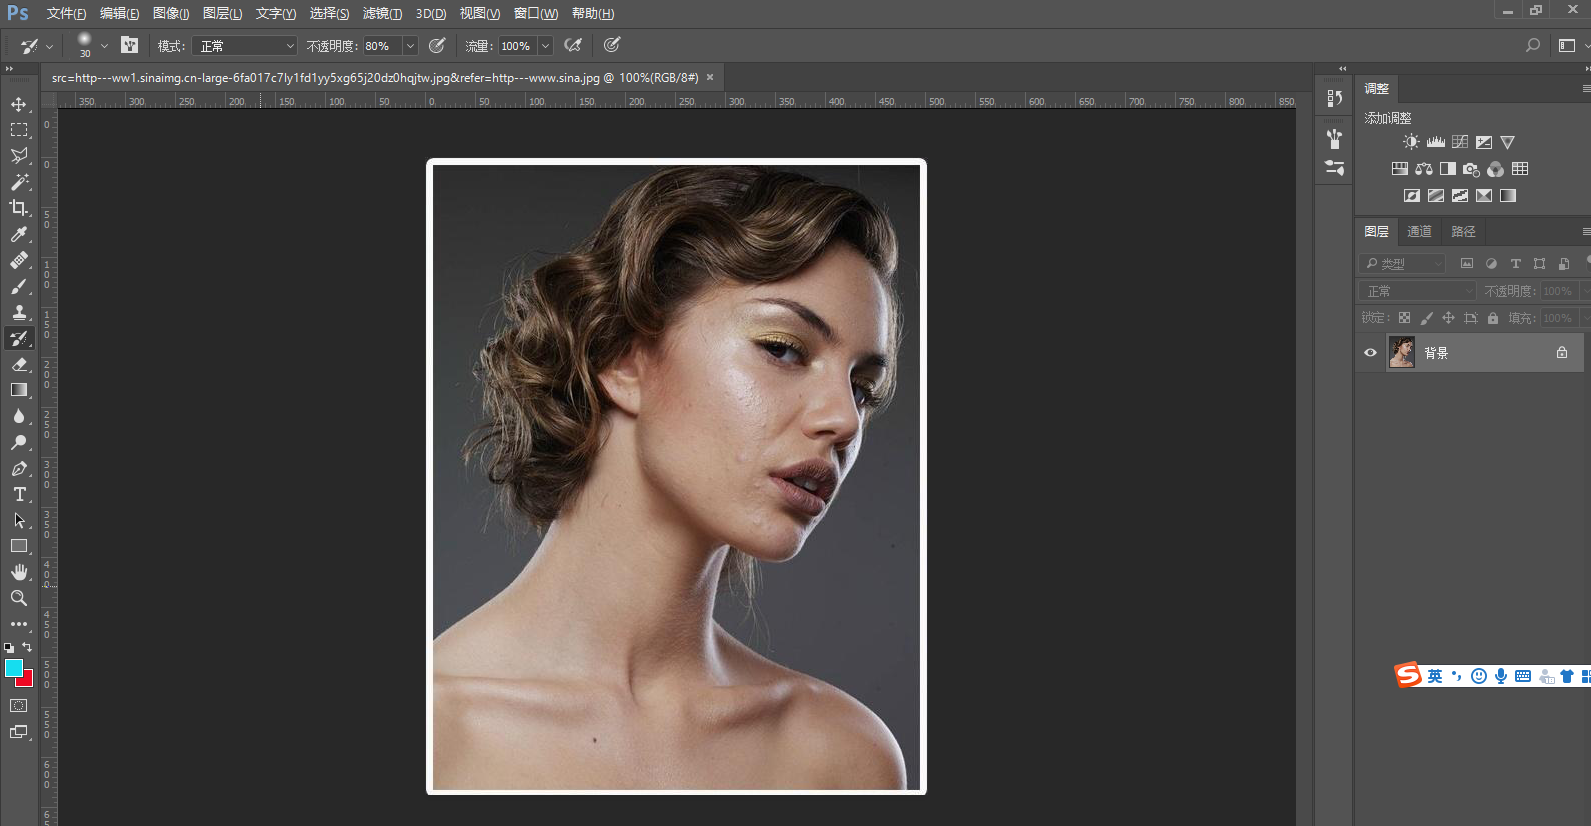The image size is (1591, 826).
Task: Add a Threshold adjustment
Action: point(1460,196)
